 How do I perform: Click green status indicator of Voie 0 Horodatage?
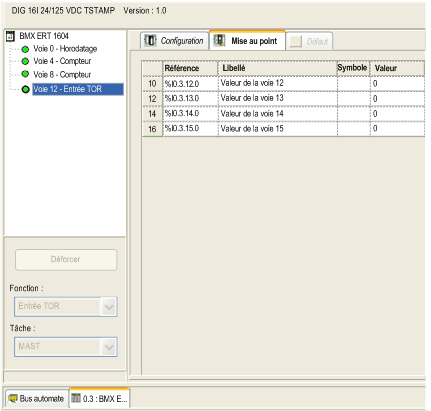25,49
